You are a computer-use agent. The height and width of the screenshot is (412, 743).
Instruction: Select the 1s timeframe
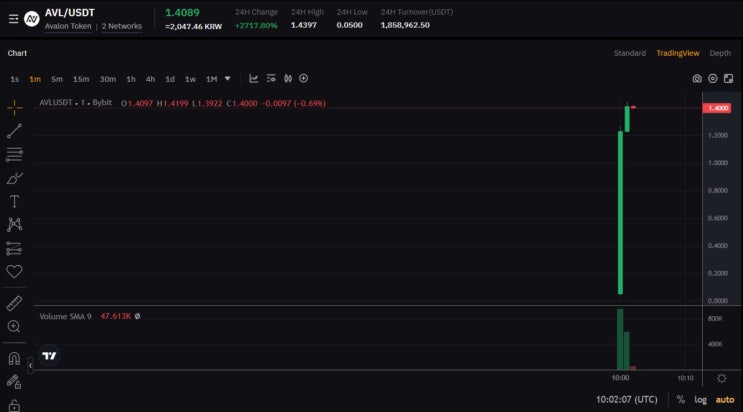click(15, 79)
